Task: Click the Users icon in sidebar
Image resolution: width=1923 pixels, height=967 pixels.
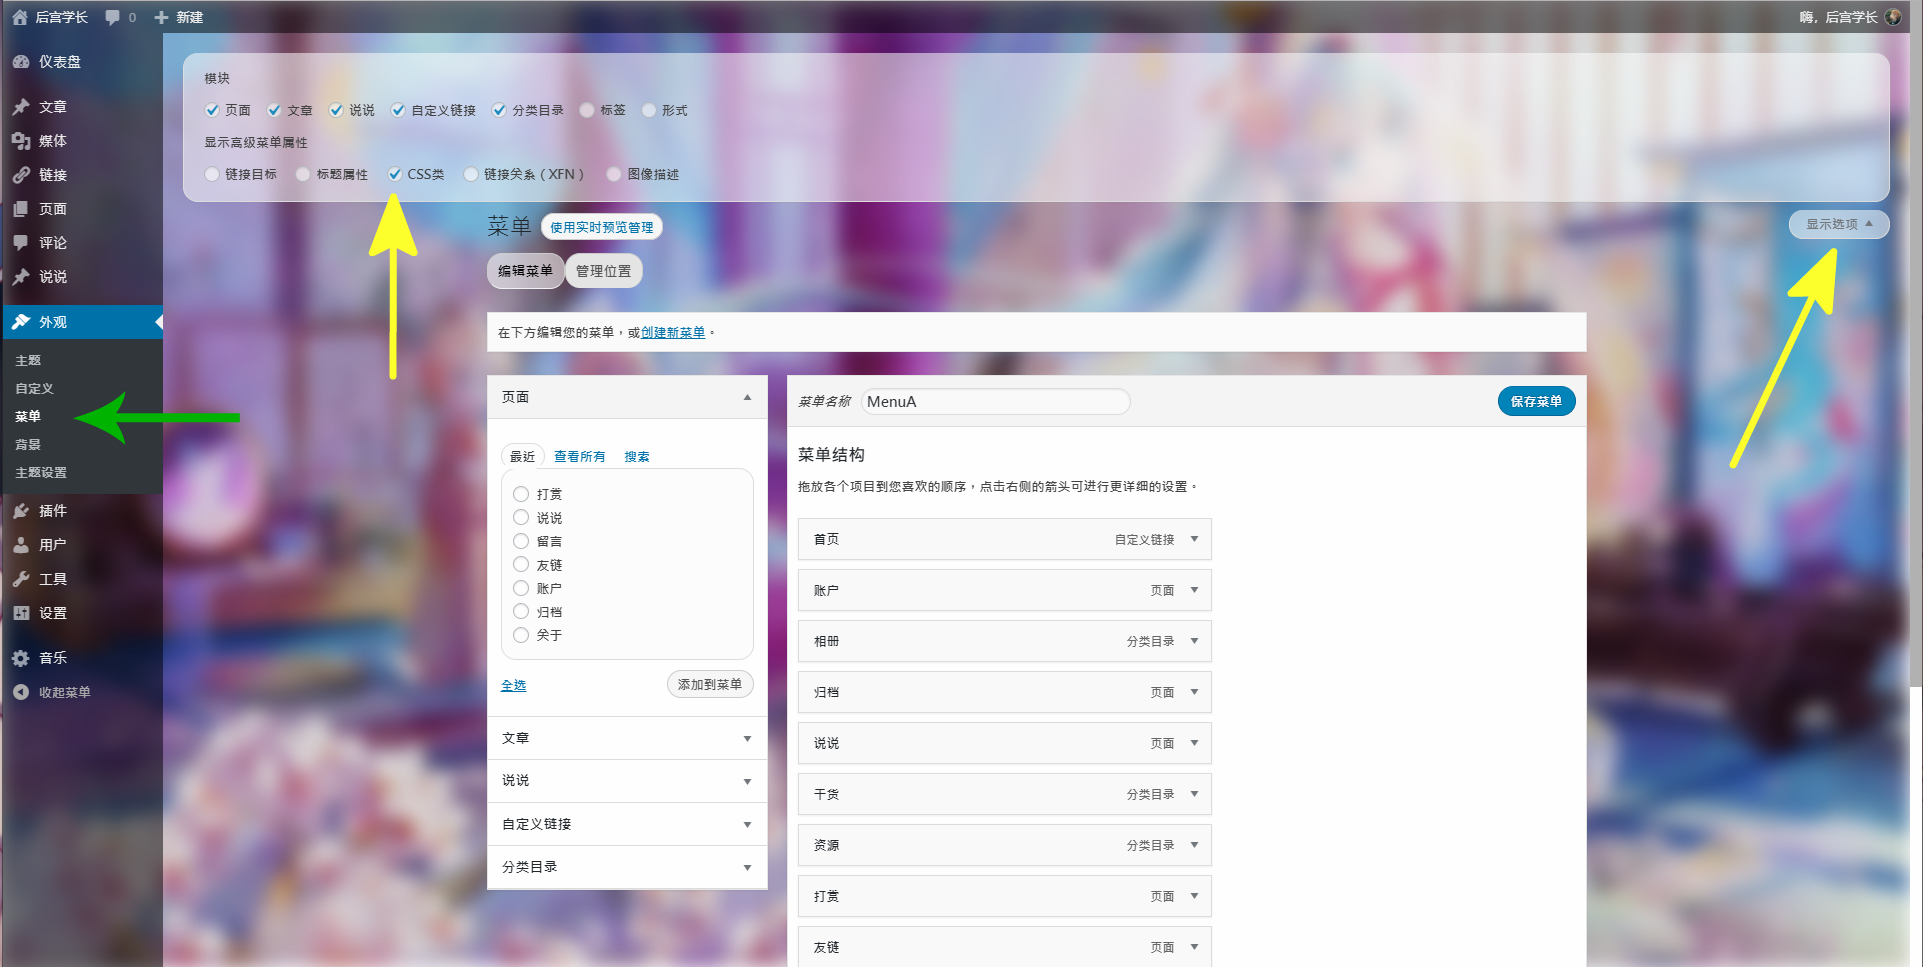Action: click(x=21, y=545)
